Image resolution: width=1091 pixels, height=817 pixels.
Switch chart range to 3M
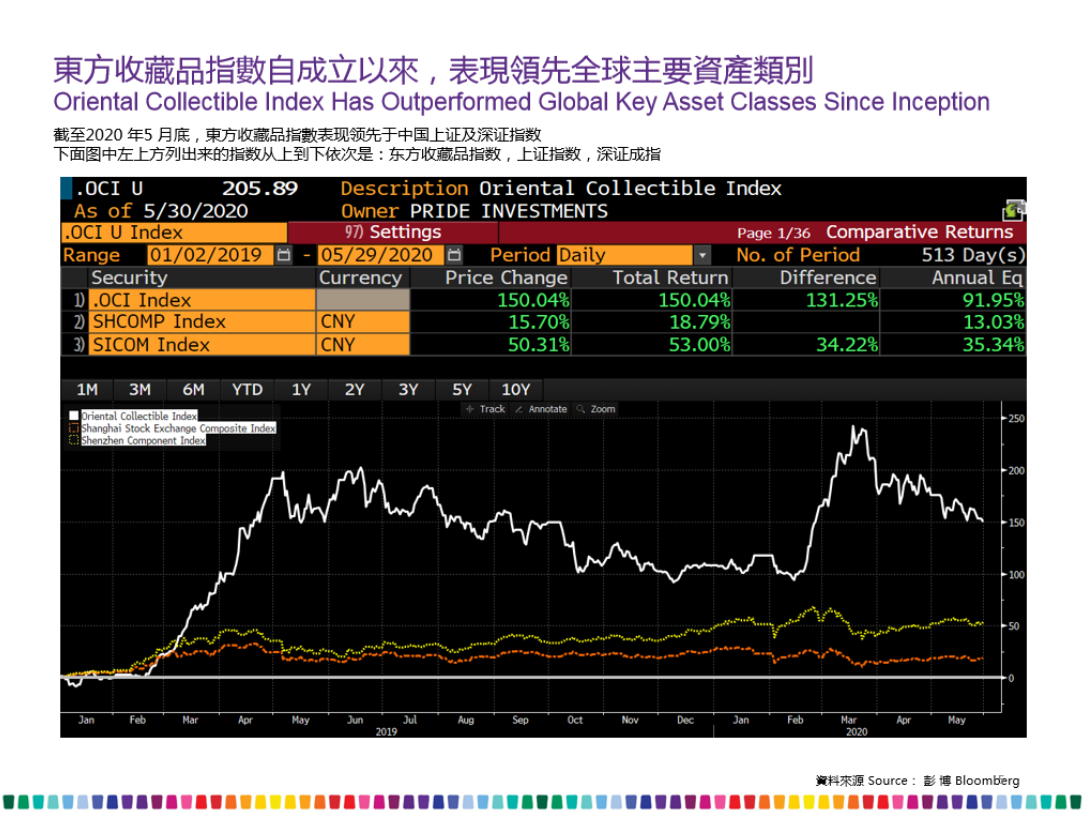140,390
